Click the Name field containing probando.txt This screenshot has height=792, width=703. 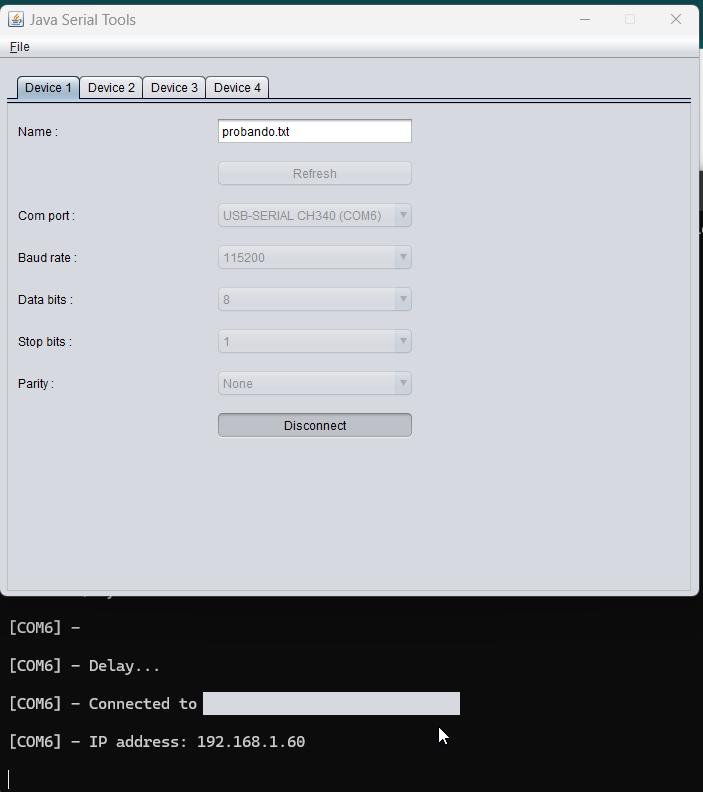click(315, 131)
